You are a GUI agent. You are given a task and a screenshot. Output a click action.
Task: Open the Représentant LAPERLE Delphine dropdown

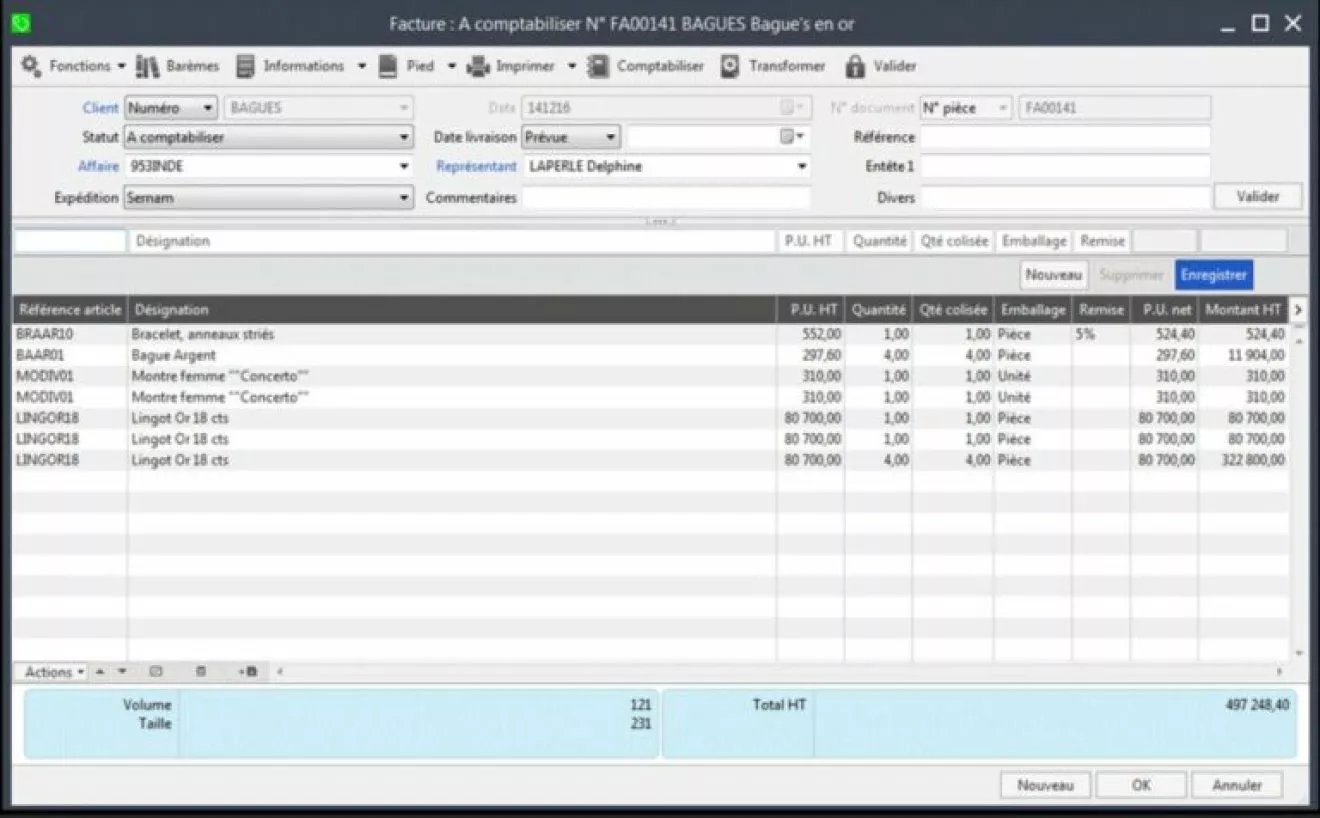click(x=667, y=167)
